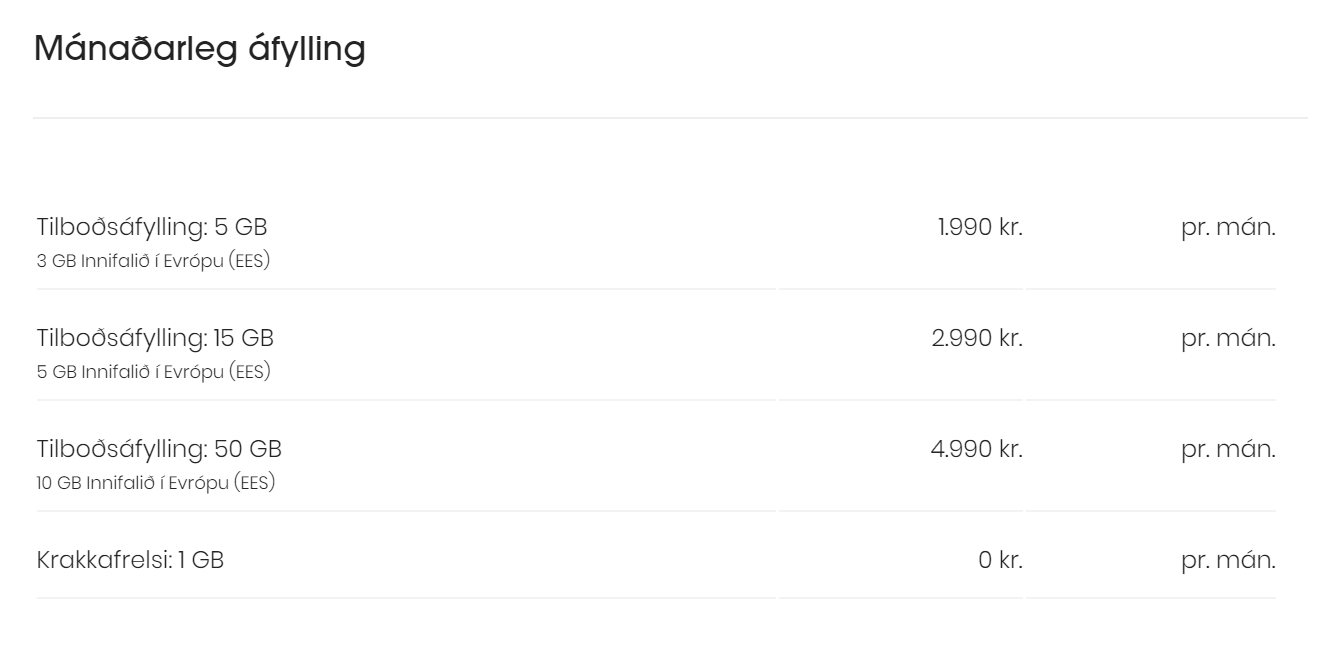Click pr. mán. in the 15 GB row
The width and height of the screenshot is (1335, 650).
[x=1228, y=339]
